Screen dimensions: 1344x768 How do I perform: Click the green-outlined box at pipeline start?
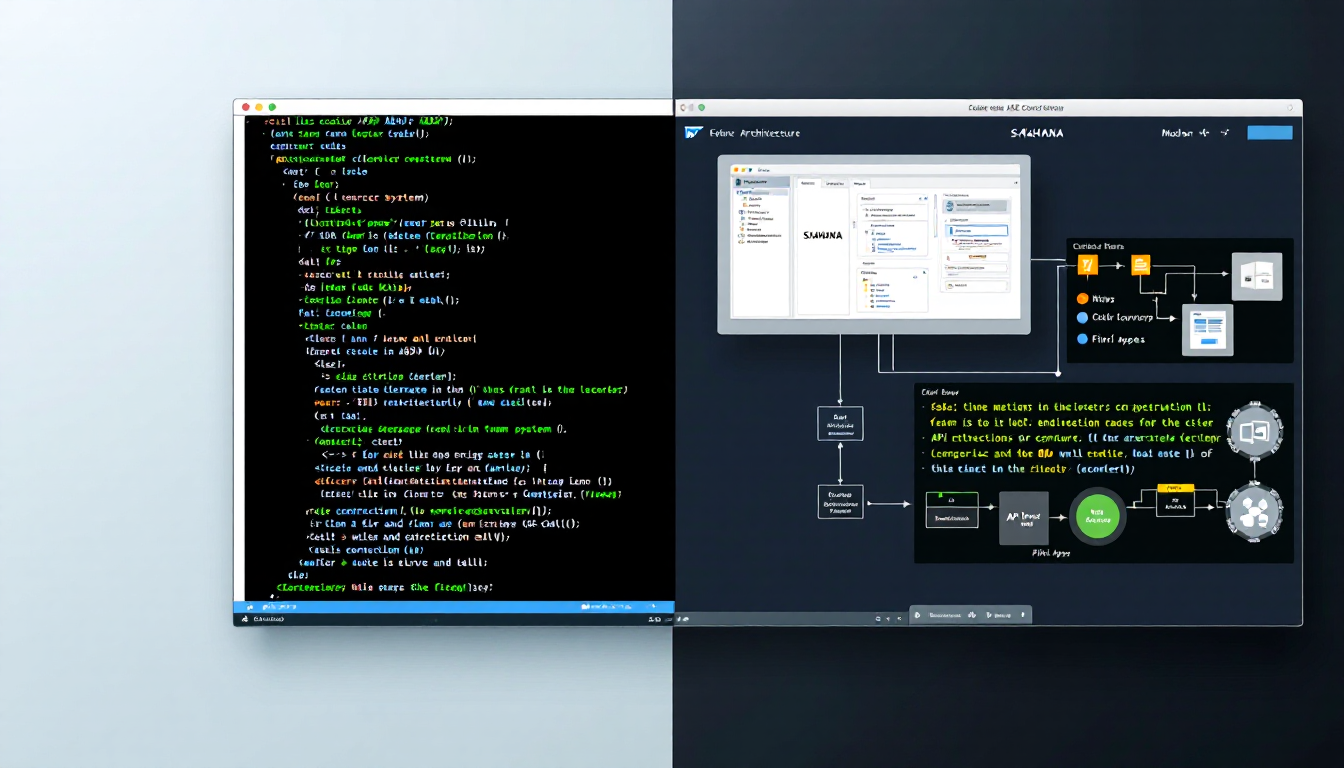pos(954,509)
